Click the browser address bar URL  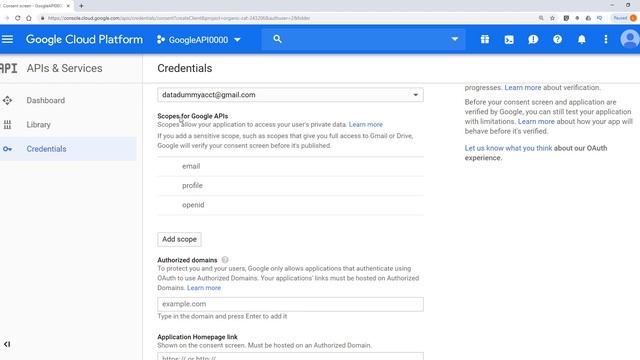[179, 18]
